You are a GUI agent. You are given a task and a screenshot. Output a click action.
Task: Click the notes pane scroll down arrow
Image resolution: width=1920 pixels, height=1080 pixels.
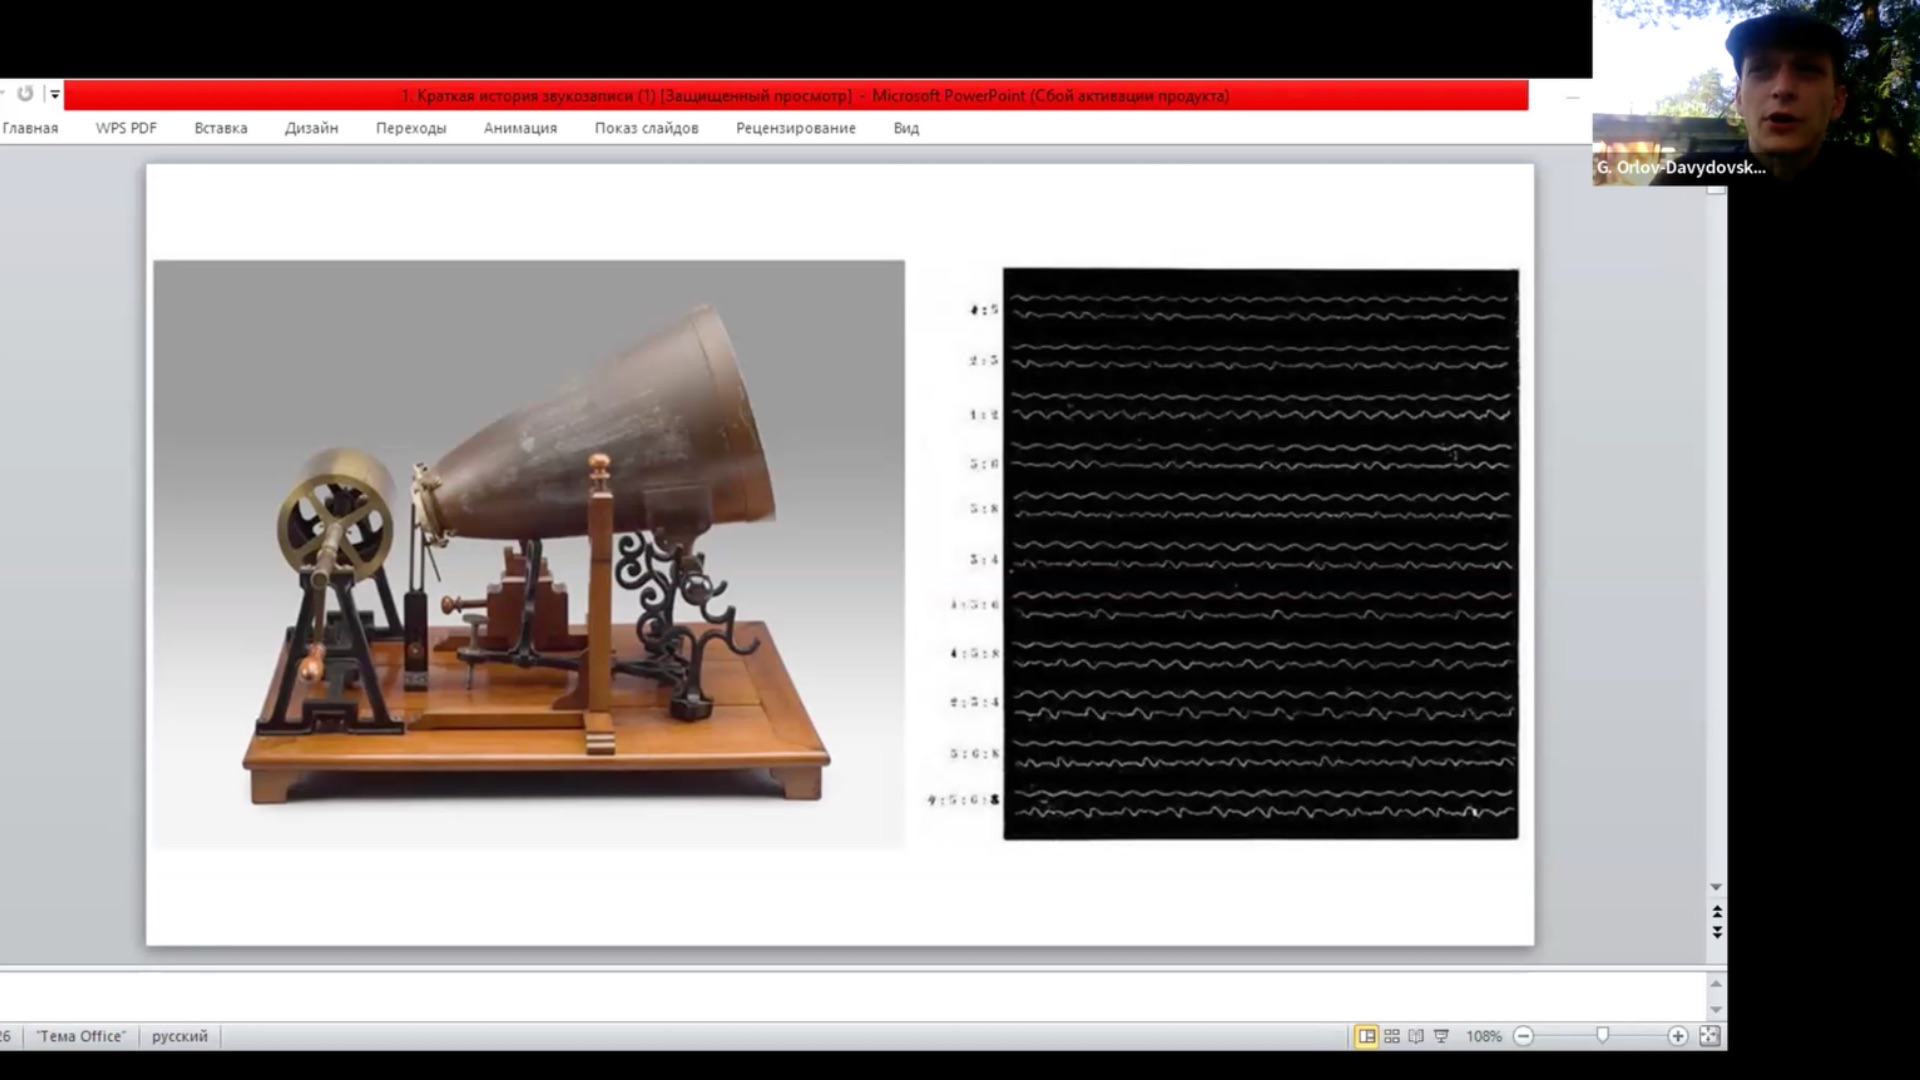click(x=1716, y=1009)
